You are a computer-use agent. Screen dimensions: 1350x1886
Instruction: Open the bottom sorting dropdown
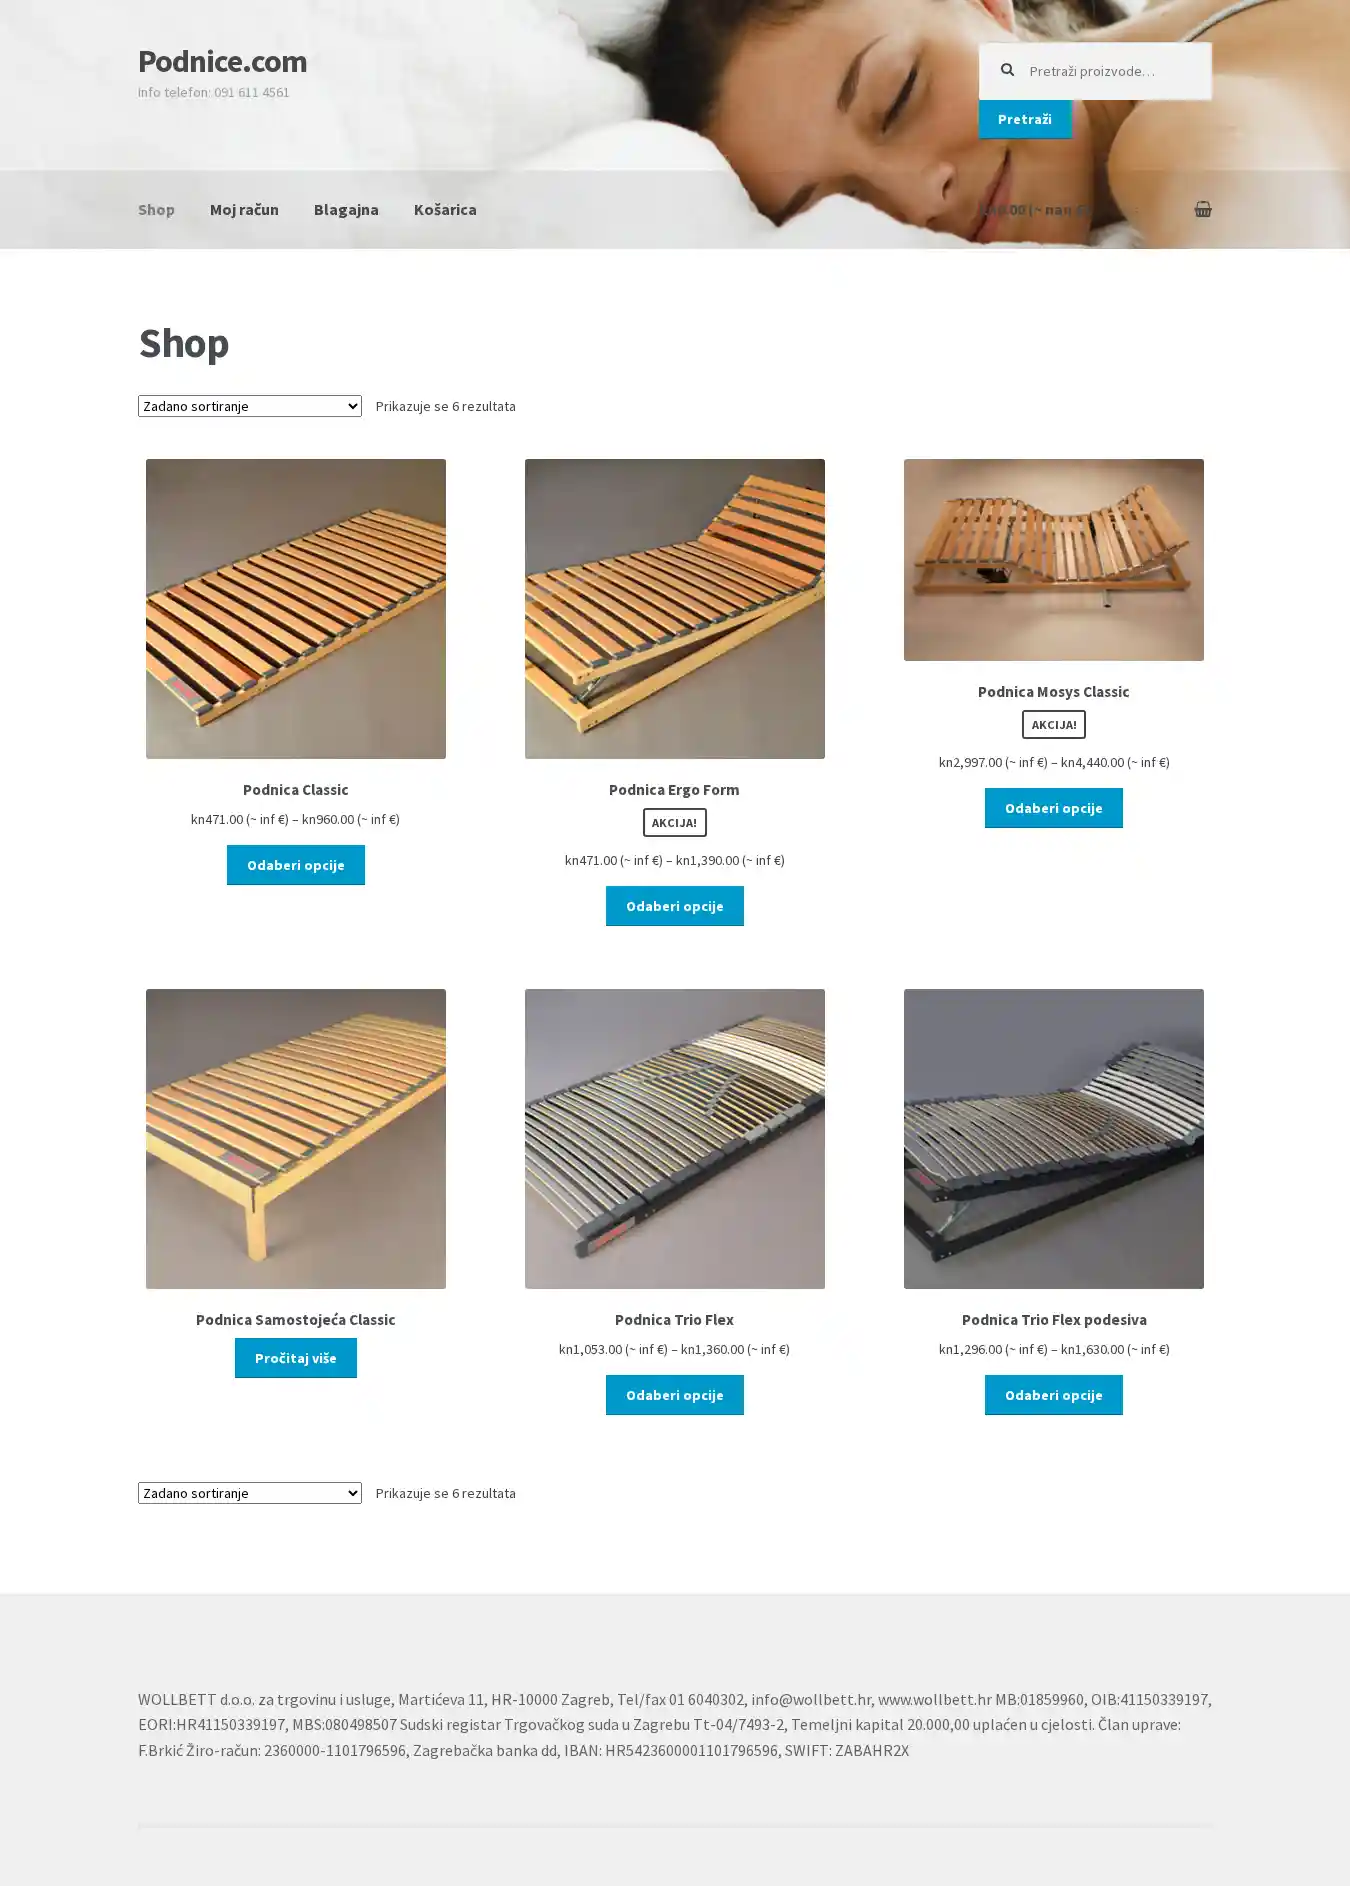click(x=249, y=1493)
